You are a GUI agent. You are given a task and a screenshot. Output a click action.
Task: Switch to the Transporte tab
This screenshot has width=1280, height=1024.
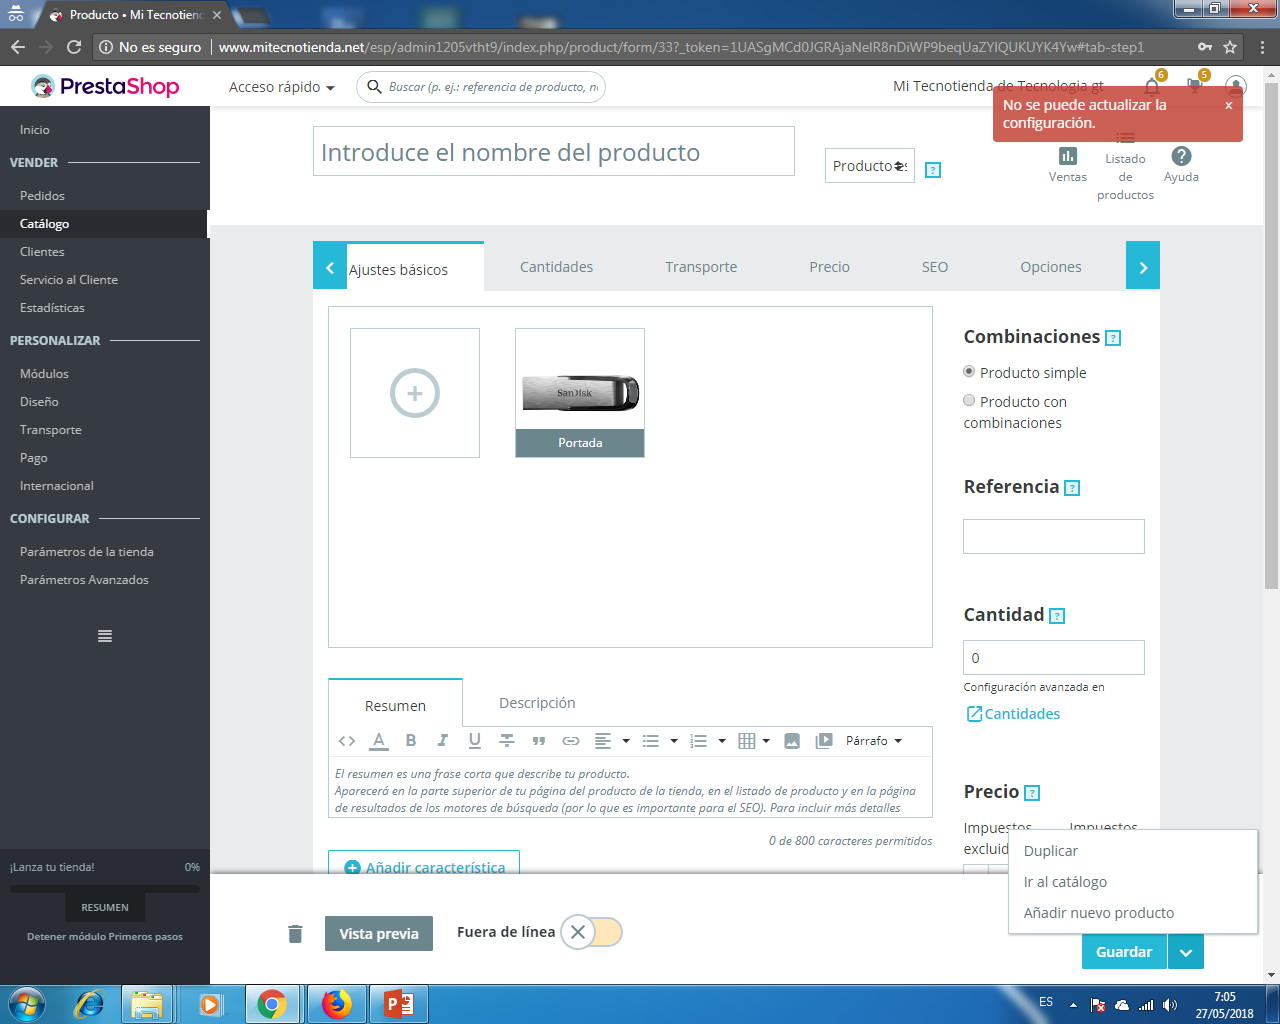coord(701,267)
